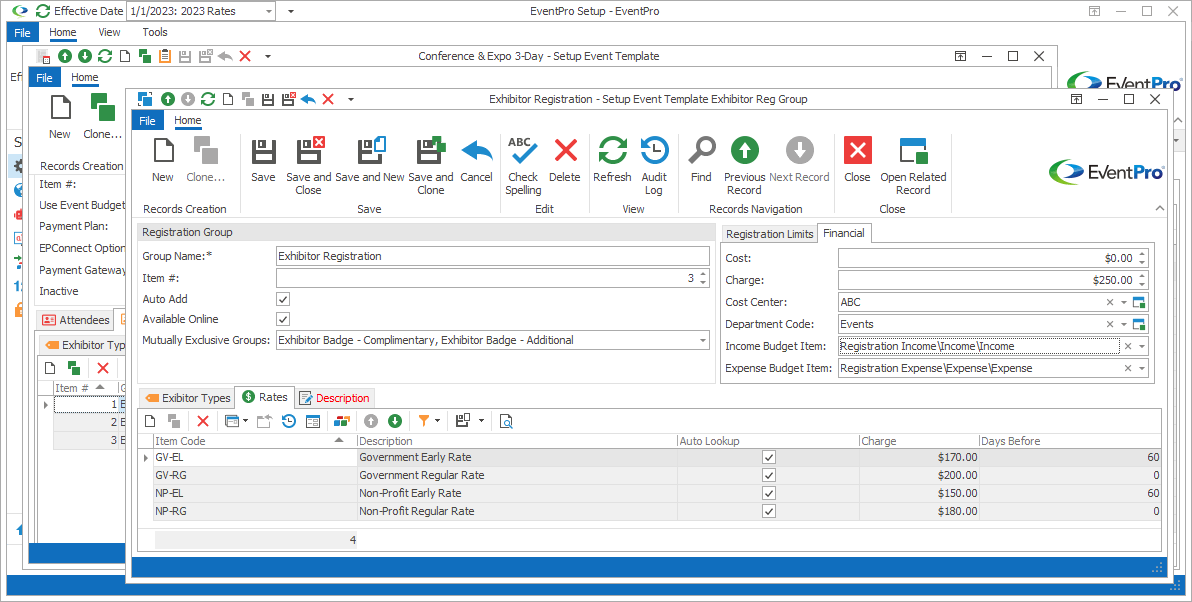This screenshot has width=1192, height=602.
Task: Refresh the record using the ribbon
Action: click(x=612, y=160)
